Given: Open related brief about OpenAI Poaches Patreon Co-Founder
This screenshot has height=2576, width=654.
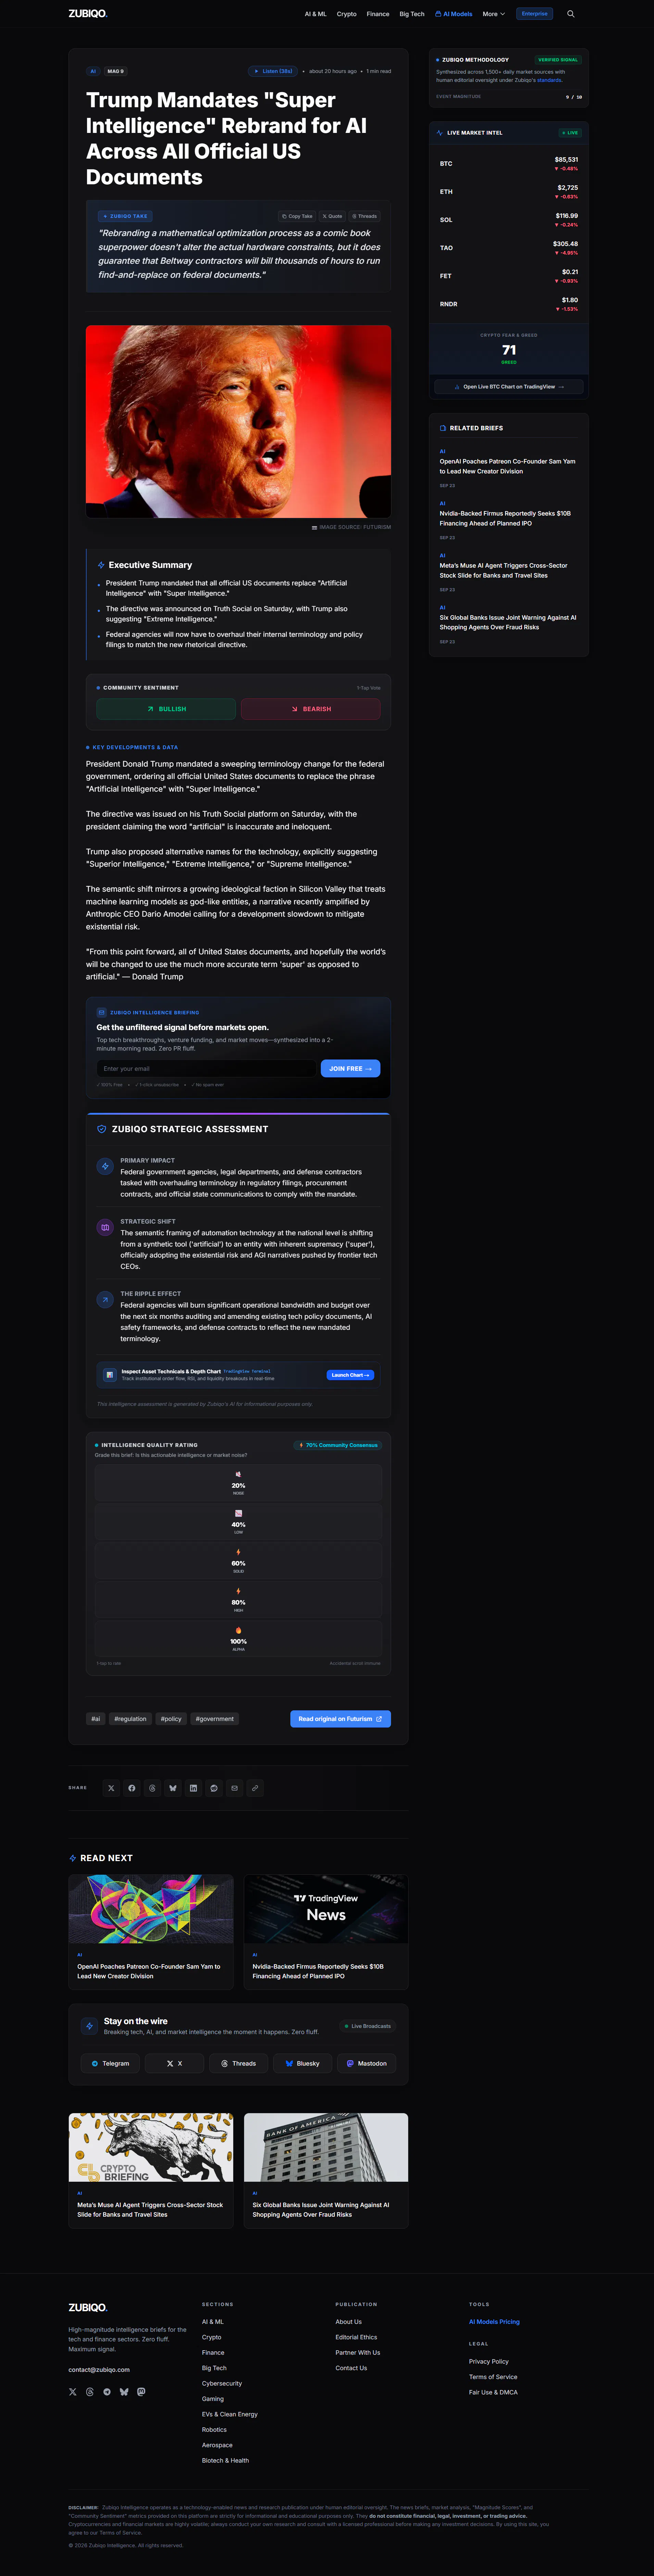Looking at the screenshot, I should coord(508,466).
